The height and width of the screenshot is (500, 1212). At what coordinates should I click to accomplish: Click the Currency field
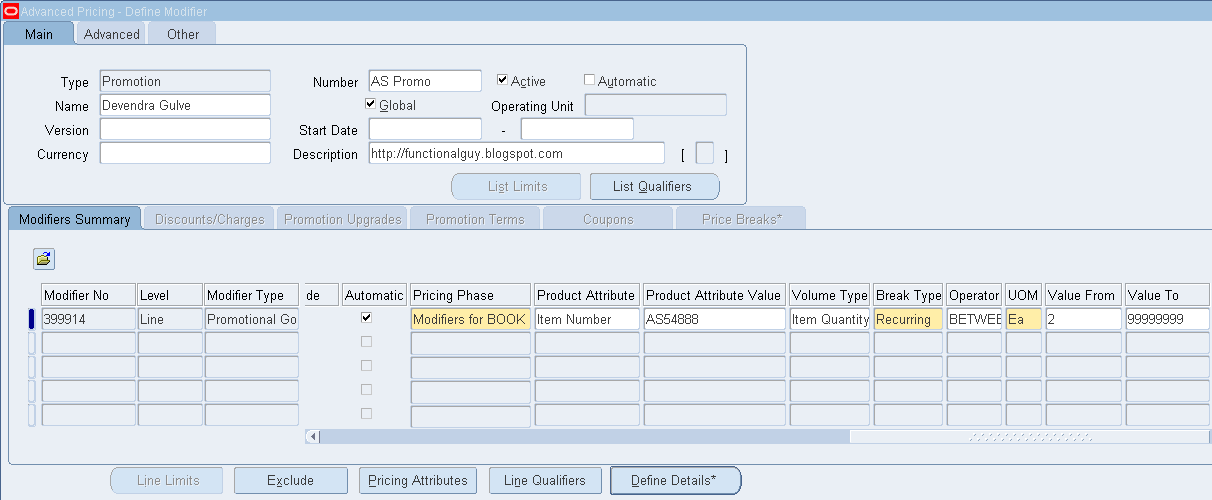(185, 154)
